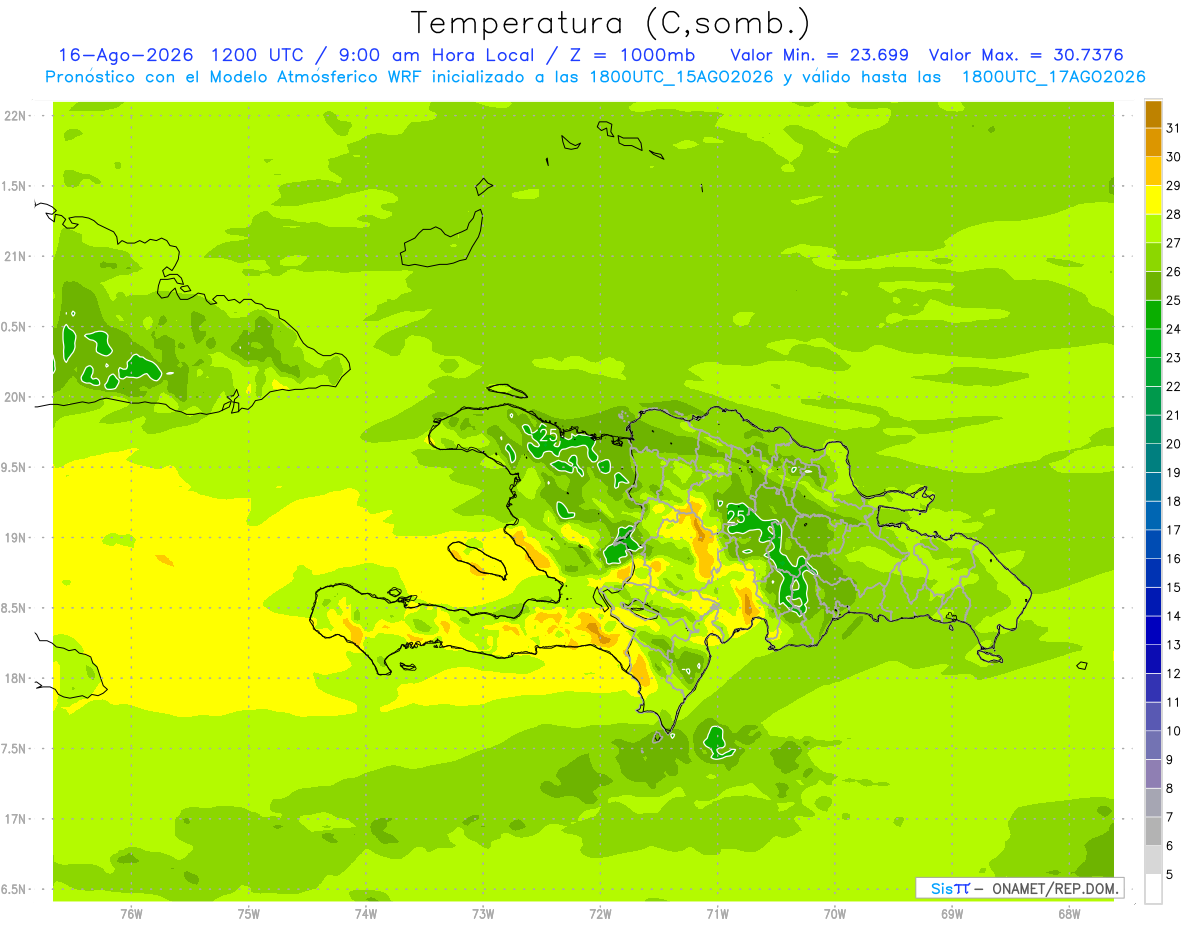Click the "Sistt" logo text
This screenshot has width=1200, height=927.
tap(950, 888)
